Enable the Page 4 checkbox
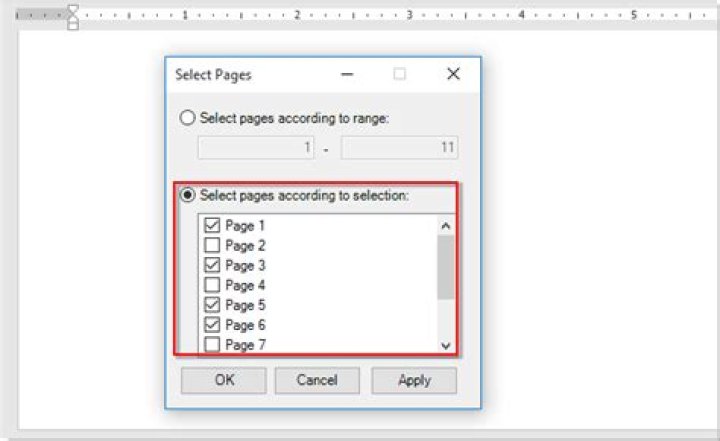This screenshot has height=441, width=720. [x=212, y=285]
